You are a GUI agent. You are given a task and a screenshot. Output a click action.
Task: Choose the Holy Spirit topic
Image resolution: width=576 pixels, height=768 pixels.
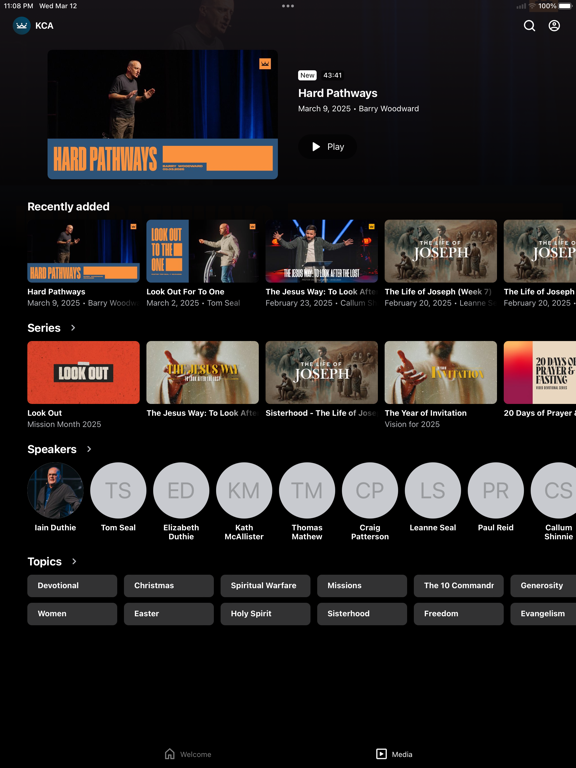(x=265, y=614)
